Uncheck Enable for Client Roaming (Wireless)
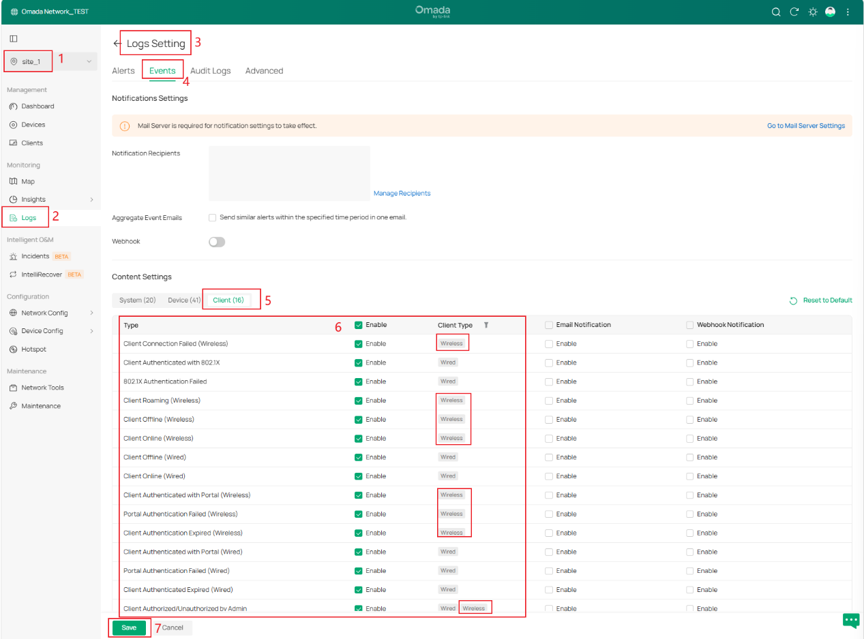864x639 pixels. 359,400
